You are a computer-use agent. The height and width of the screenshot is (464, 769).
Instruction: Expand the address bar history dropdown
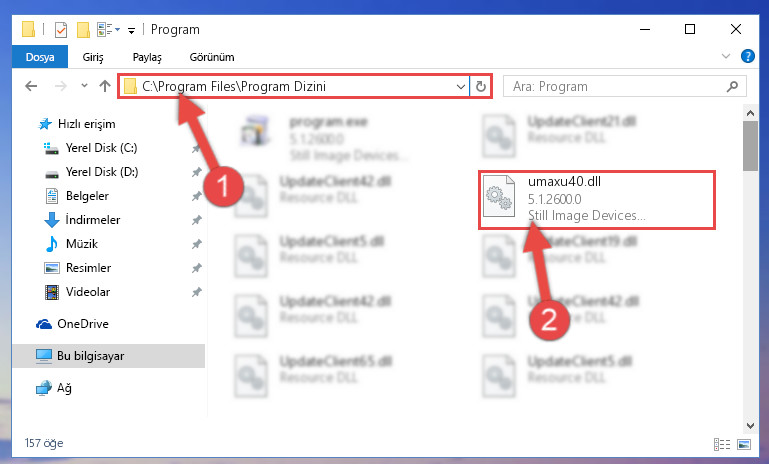(x=461, y=87)
